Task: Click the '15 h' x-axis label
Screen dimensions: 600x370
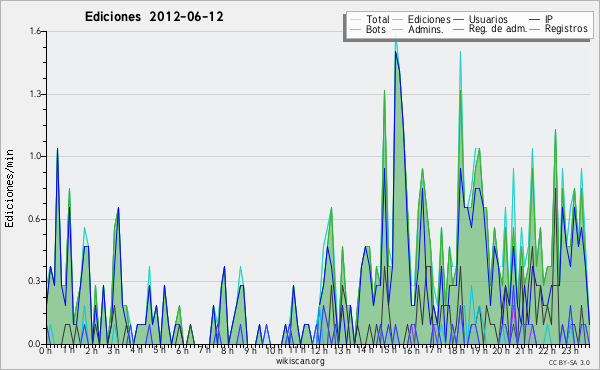Action: pos(387,350)
